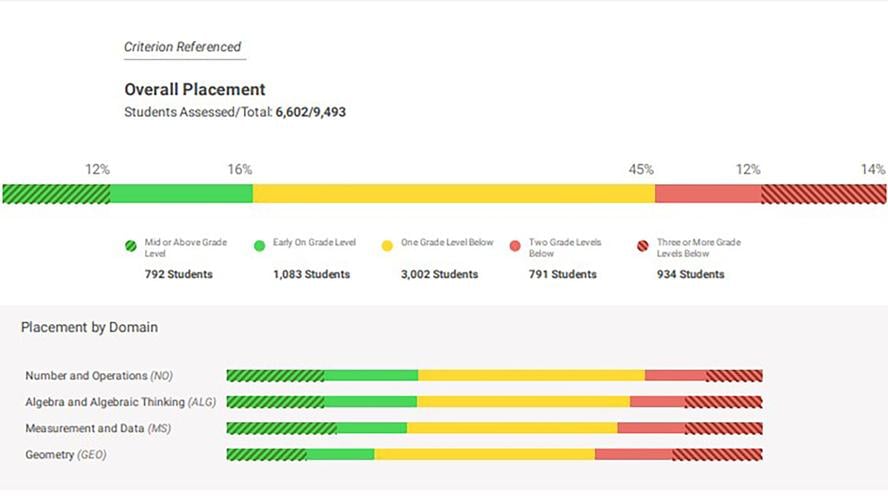
Task: Click the 16% label above the bar
Action: pos(240,169)
